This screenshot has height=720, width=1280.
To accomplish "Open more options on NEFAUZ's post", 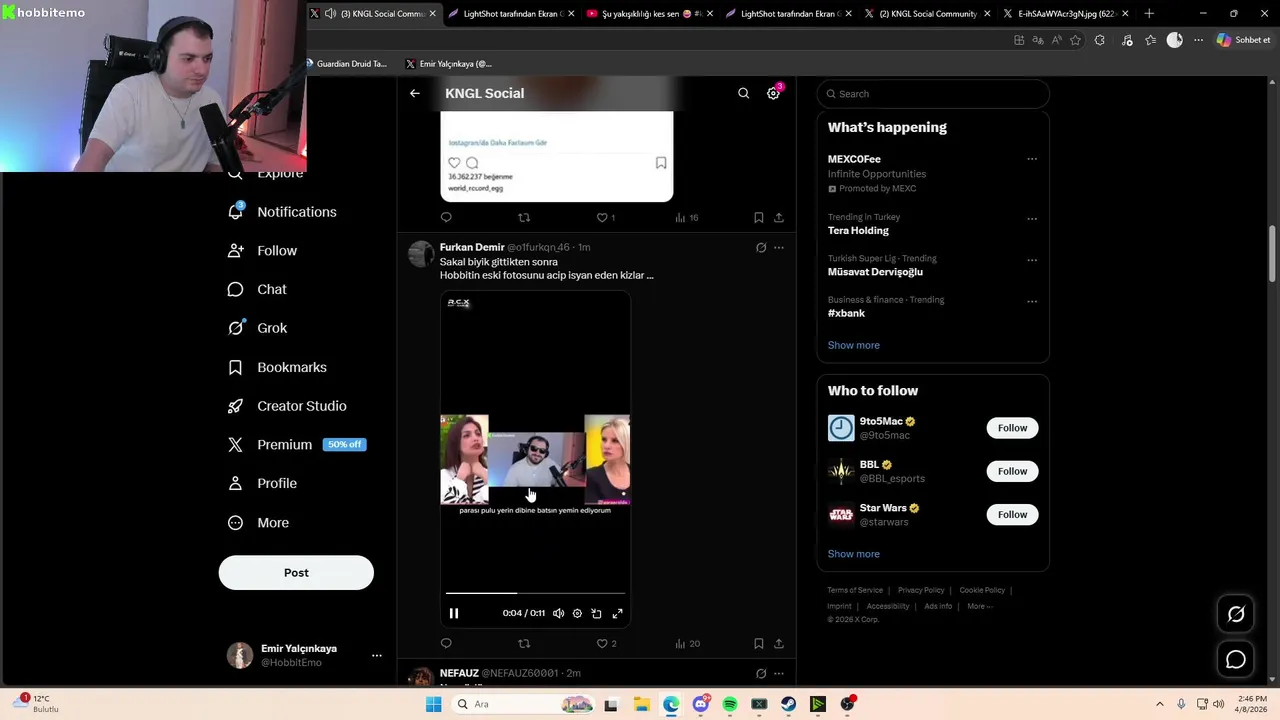I will pos(779,674).
